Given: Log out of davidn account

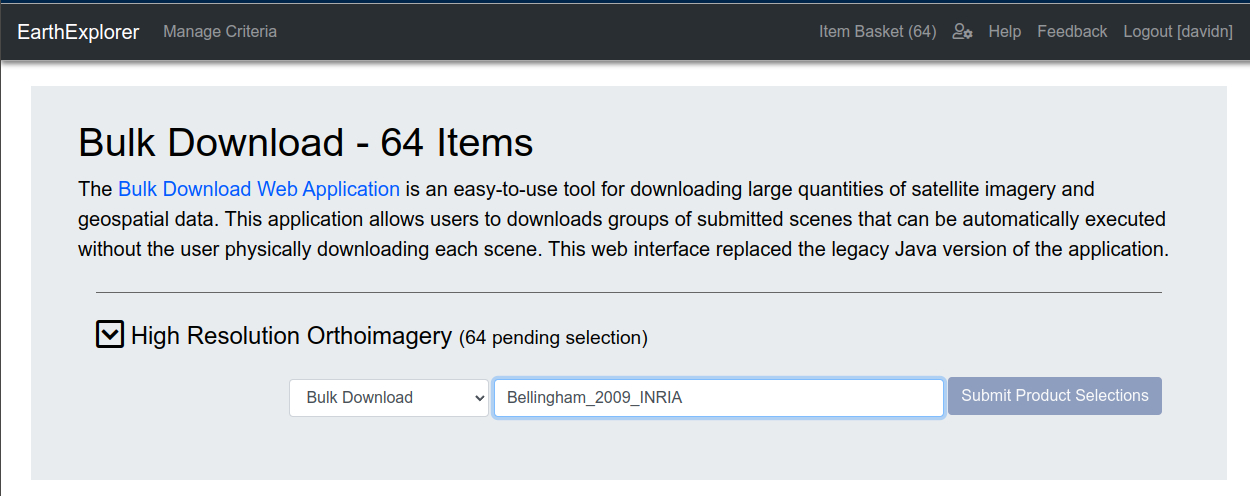Looking at the screenshot, I should coord(1176,32).
